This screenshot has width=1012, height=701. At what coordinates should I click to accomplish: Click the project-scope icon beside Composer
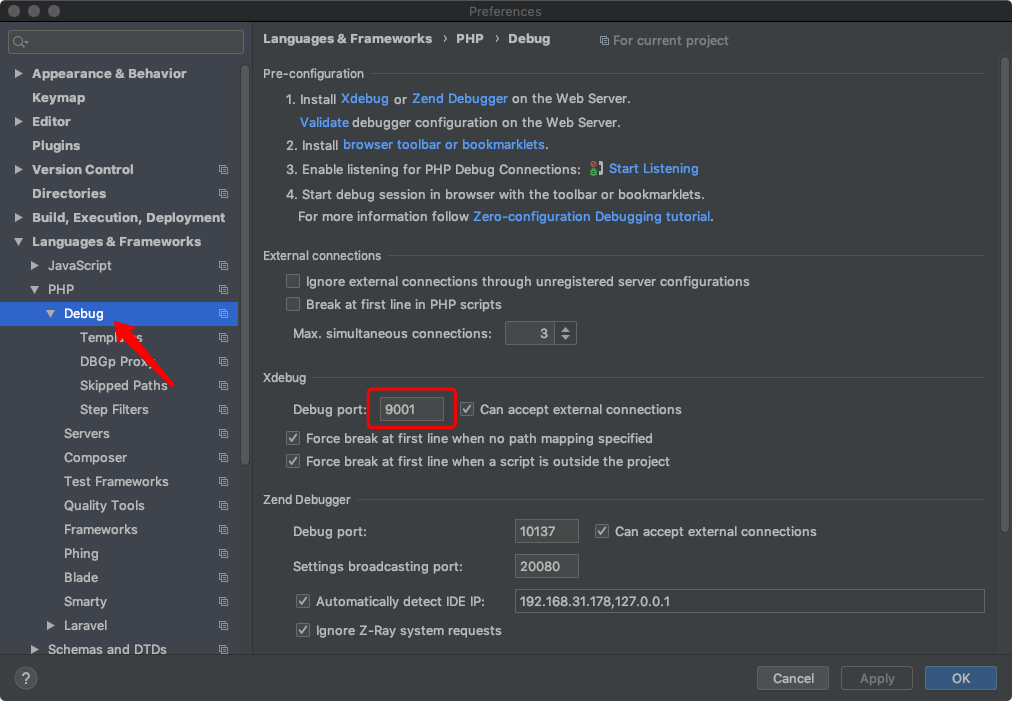(222, 457)
